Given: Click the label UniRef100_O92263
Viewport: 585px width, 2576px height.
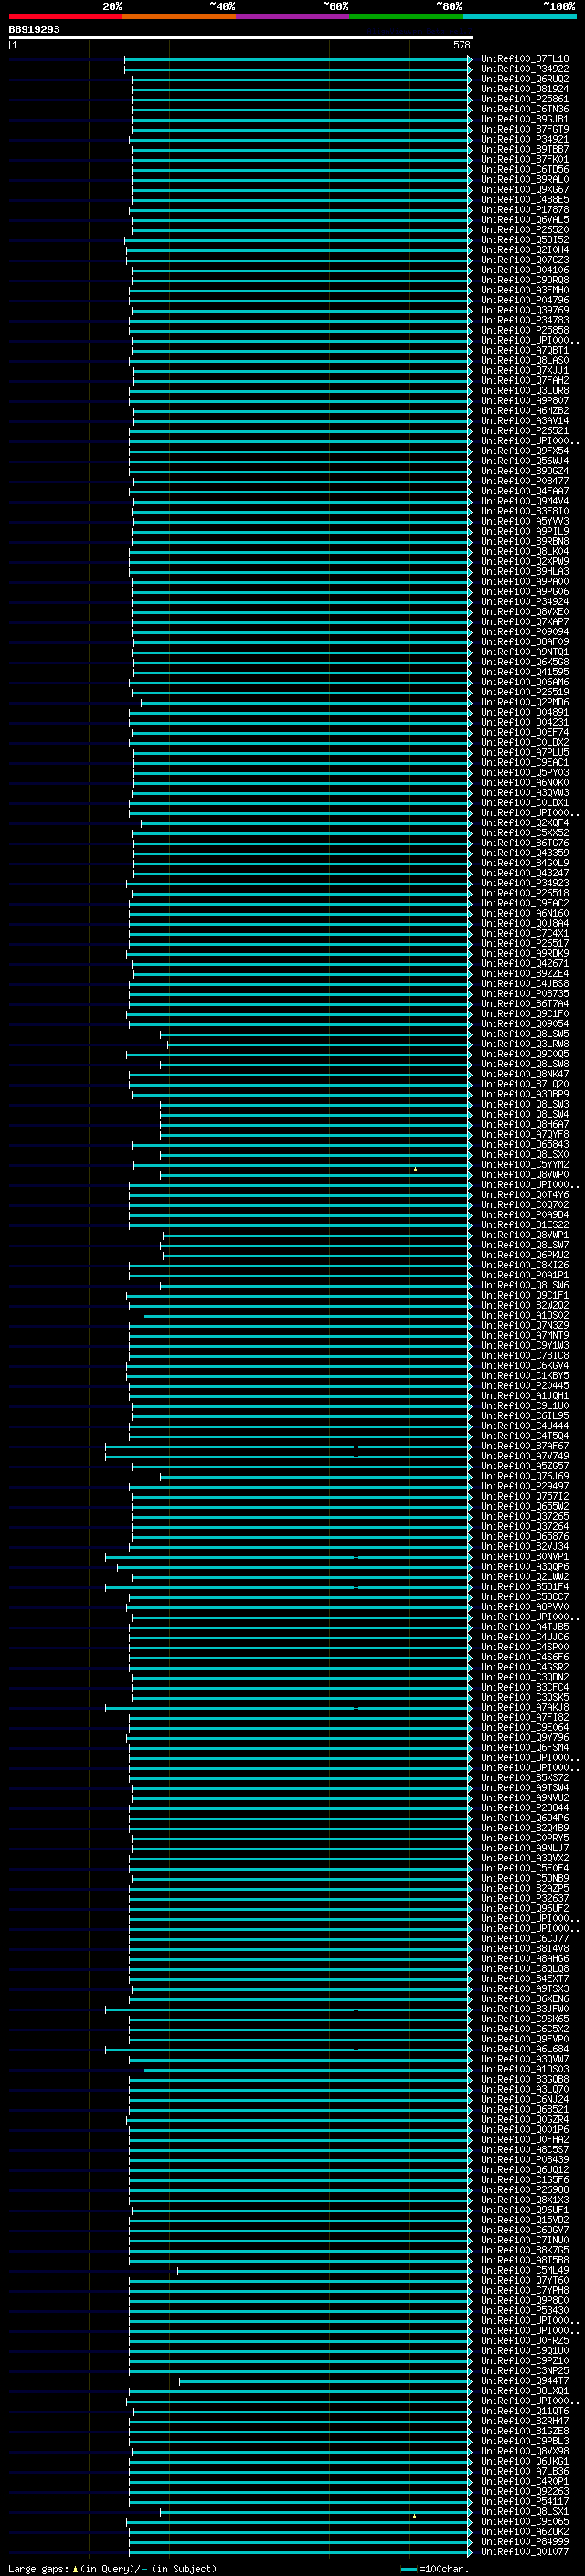Looking at the screenshot, I should [525, 2491].
